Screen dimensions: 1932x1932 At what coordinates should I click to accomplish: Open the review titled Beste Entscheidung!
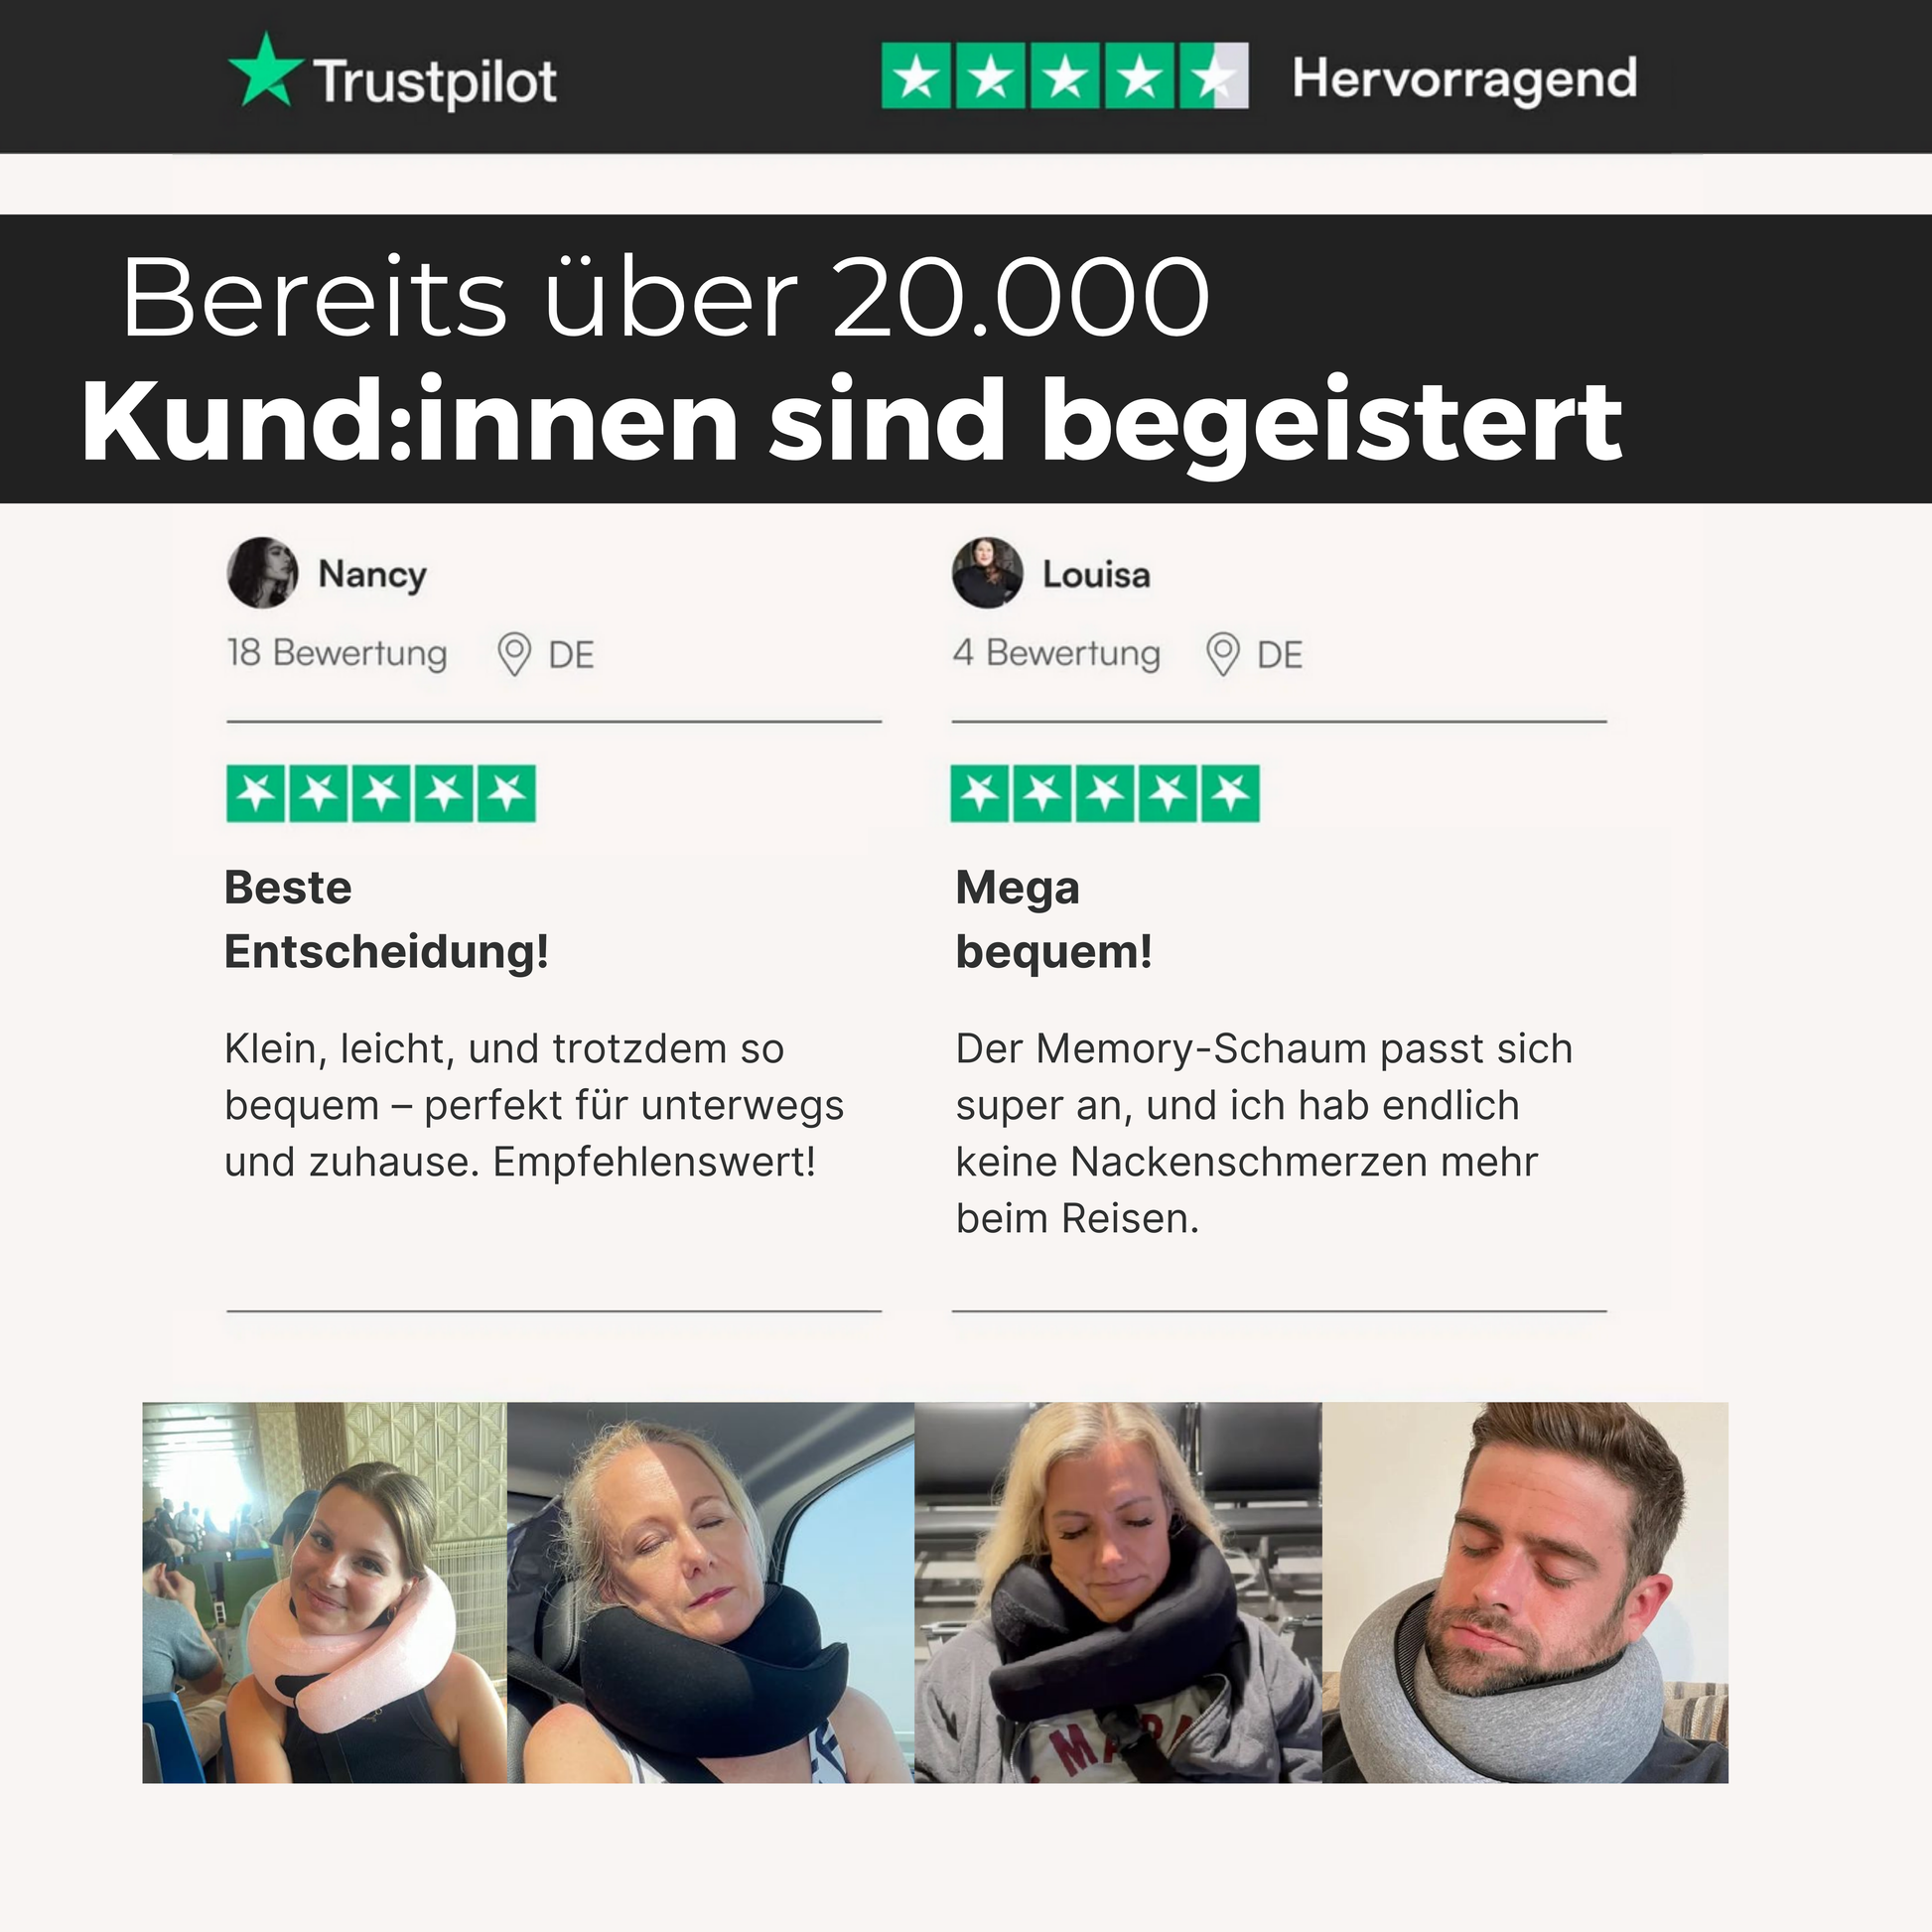[386, 919]
